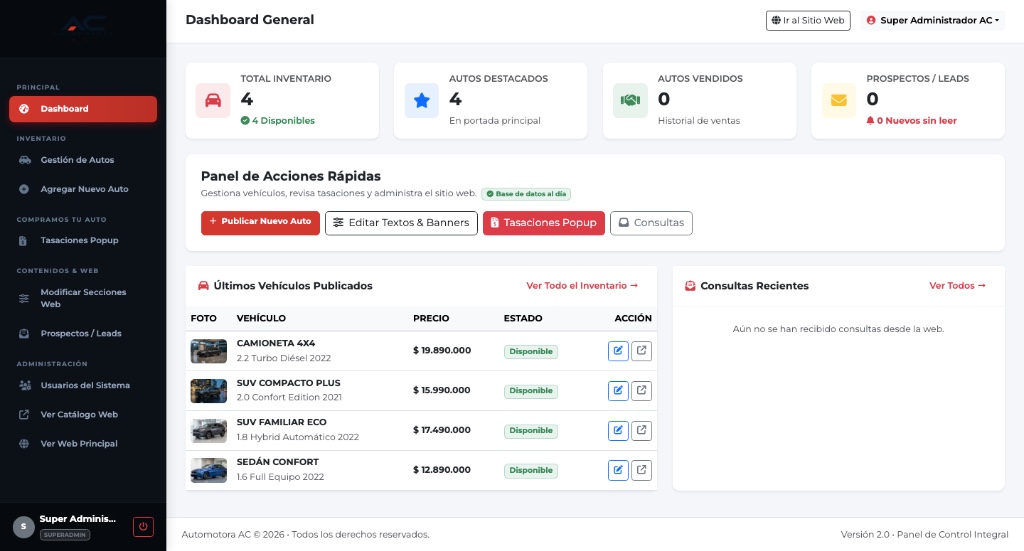Open Agregar Nuevo Auto in sidebar
Screen dimensions: 1024x551
click(83, 189)
